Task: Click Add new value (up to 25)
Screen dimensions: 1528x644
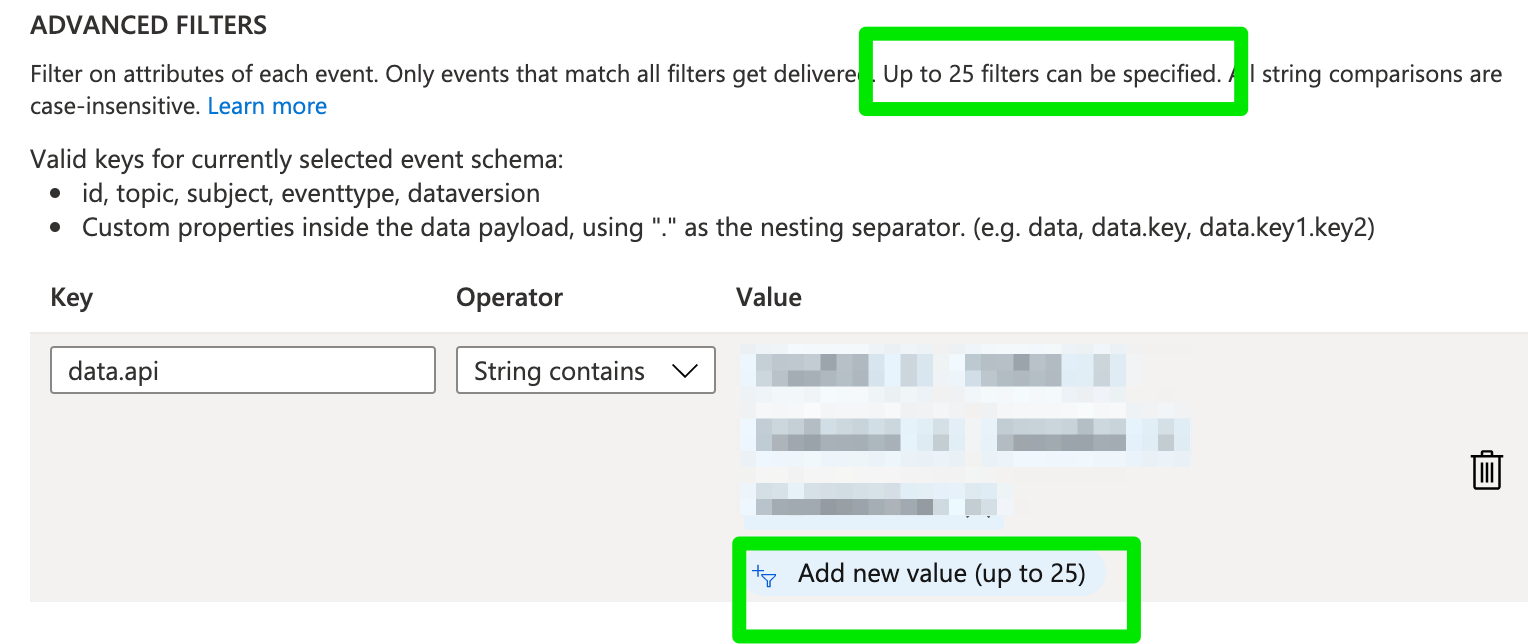Action: click(x=941, y=573)
